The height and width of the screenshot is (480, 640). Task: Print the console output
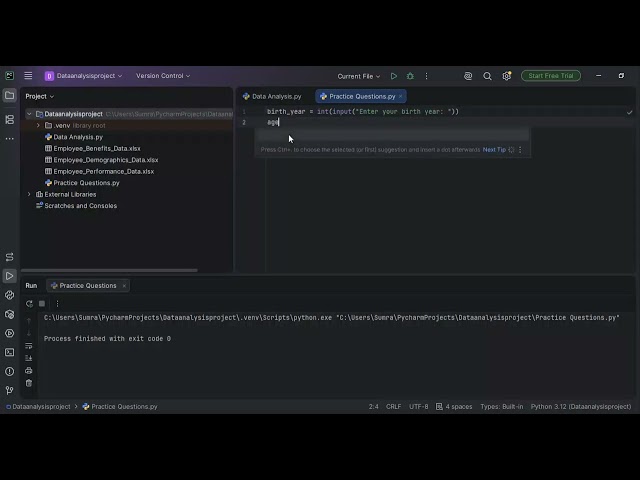click(x=29, y=371)
